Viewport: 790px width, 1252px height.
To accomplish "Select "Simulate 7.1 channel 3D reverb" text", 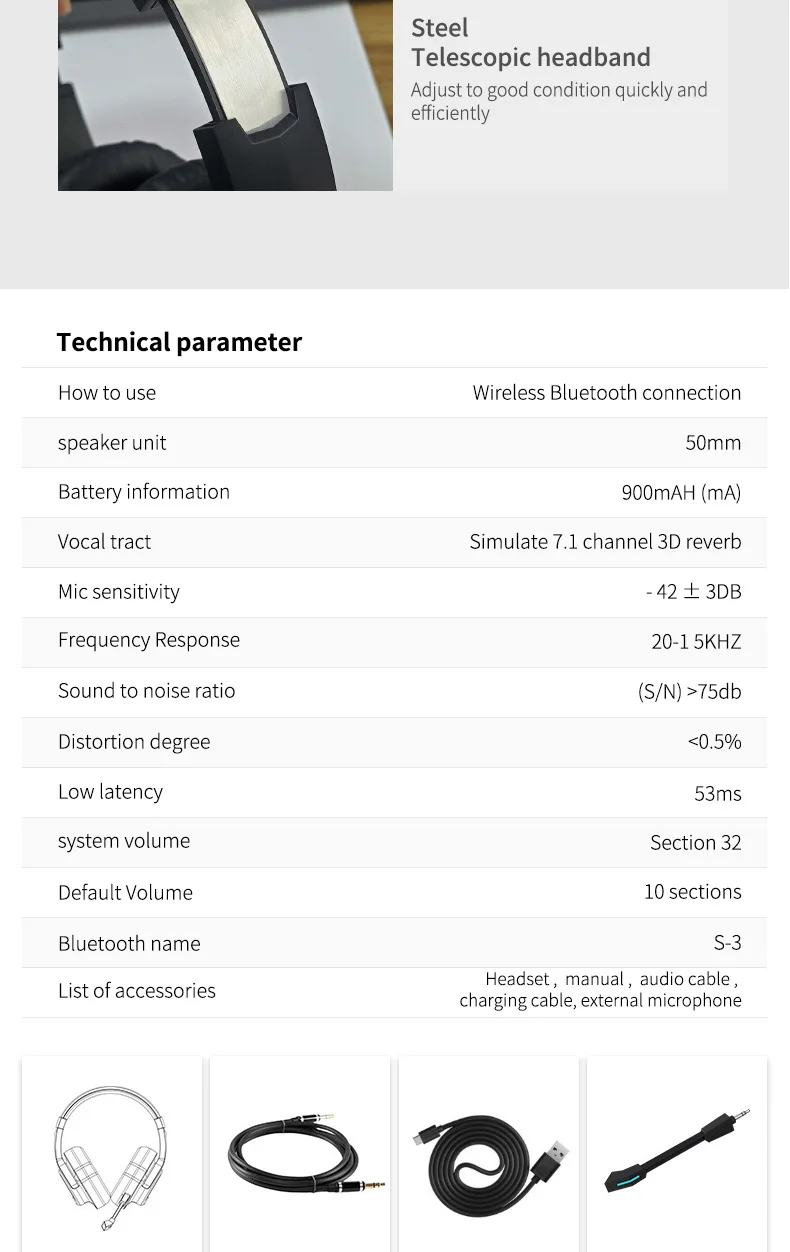I will pyautogui.click(x=605, y=542).
